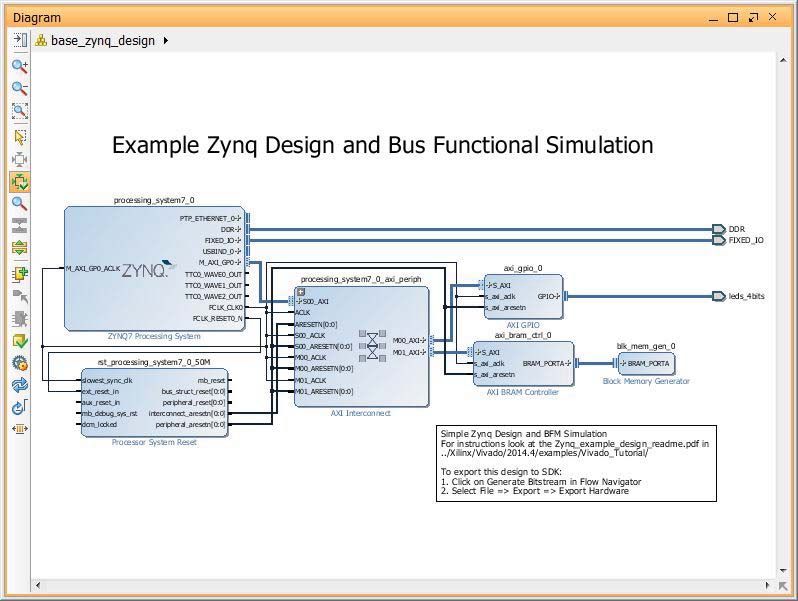
Task: Open the diagram options gear icon
Action: [19, 363]
